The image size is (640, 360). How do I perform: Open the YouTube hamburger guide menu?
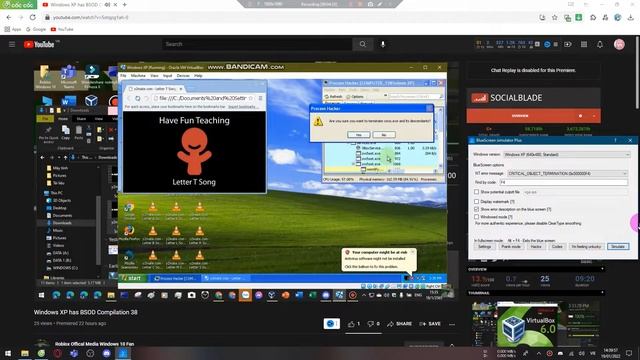(12, 44)
